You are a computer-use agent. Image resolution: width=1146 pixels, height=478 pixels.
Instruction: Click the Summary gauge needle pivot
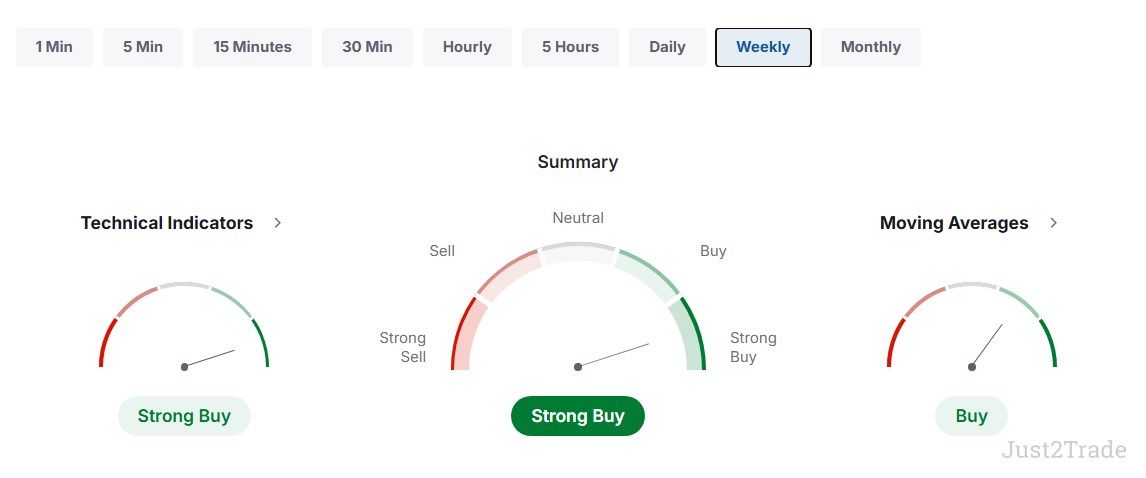point(577,367)
